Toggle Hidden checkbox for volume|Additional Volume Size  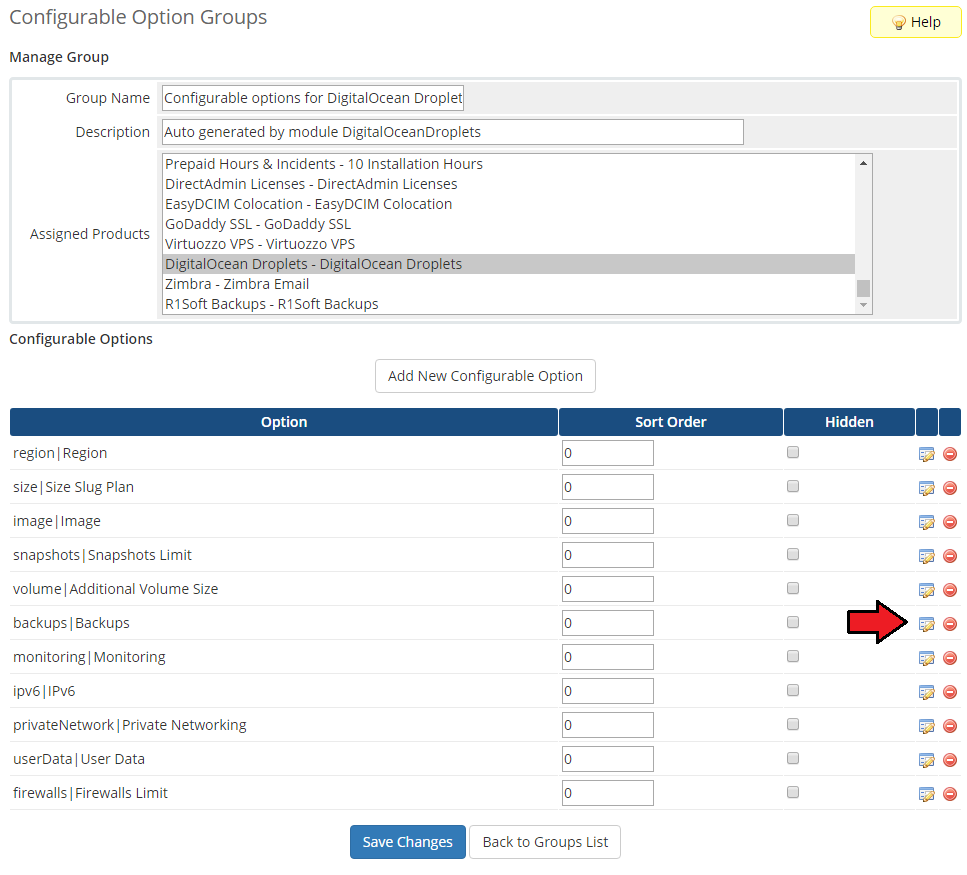793,588
